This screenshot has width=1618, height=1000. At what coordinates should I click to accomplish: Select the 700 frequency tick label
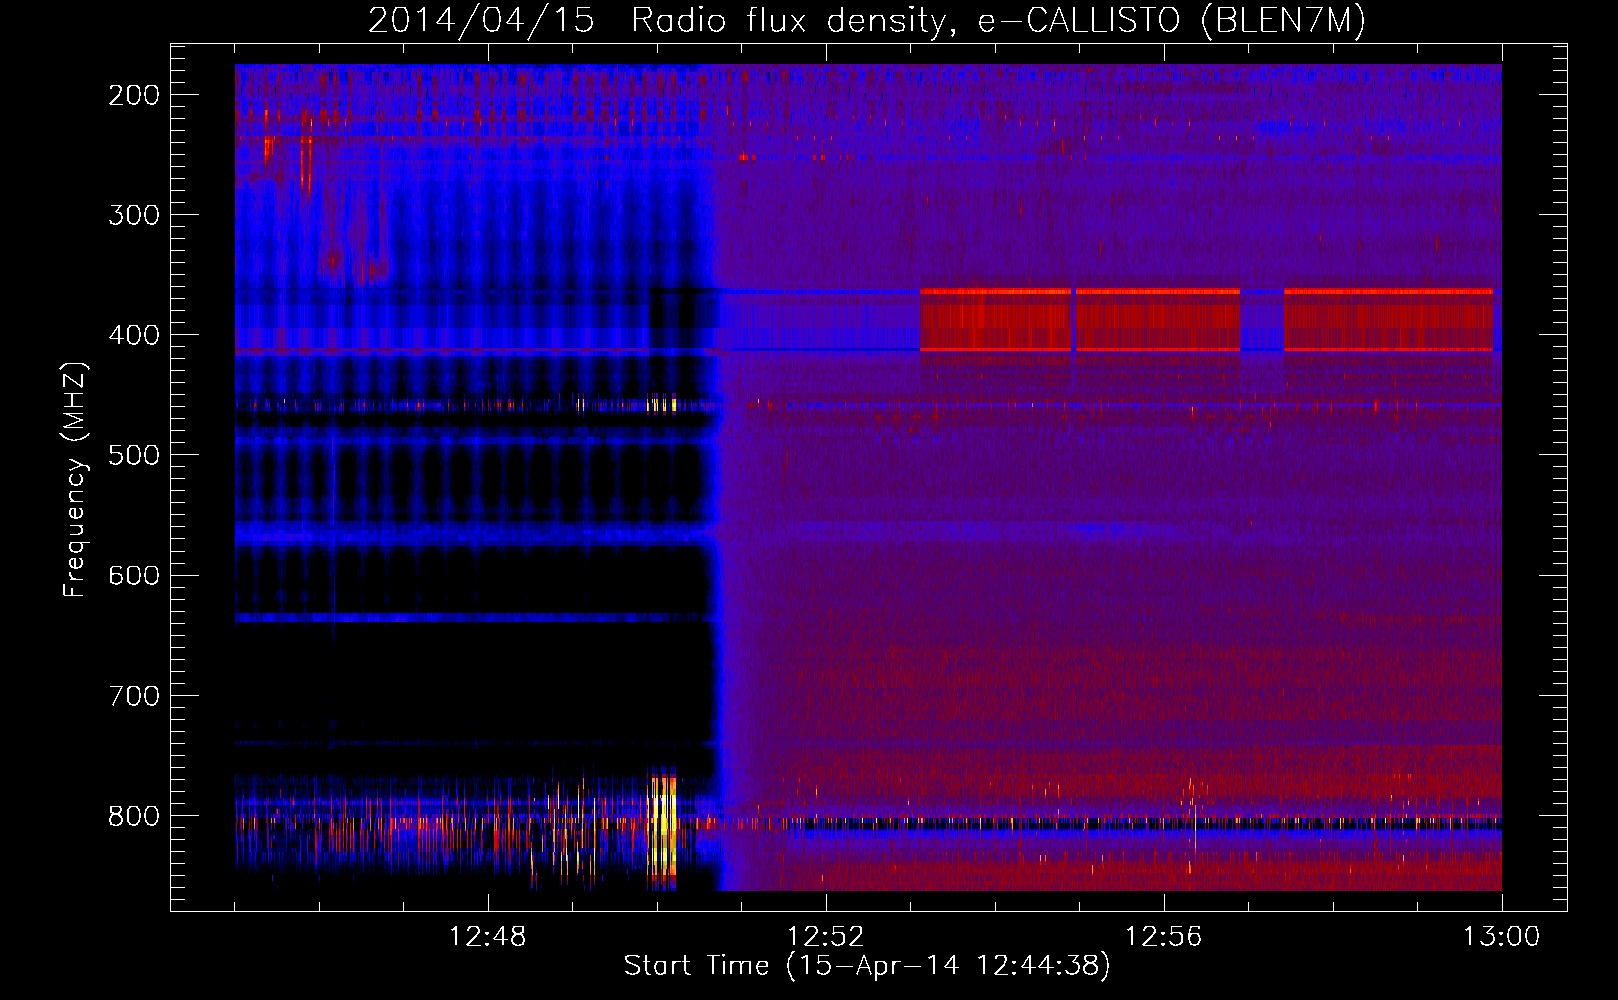point(134,695)
